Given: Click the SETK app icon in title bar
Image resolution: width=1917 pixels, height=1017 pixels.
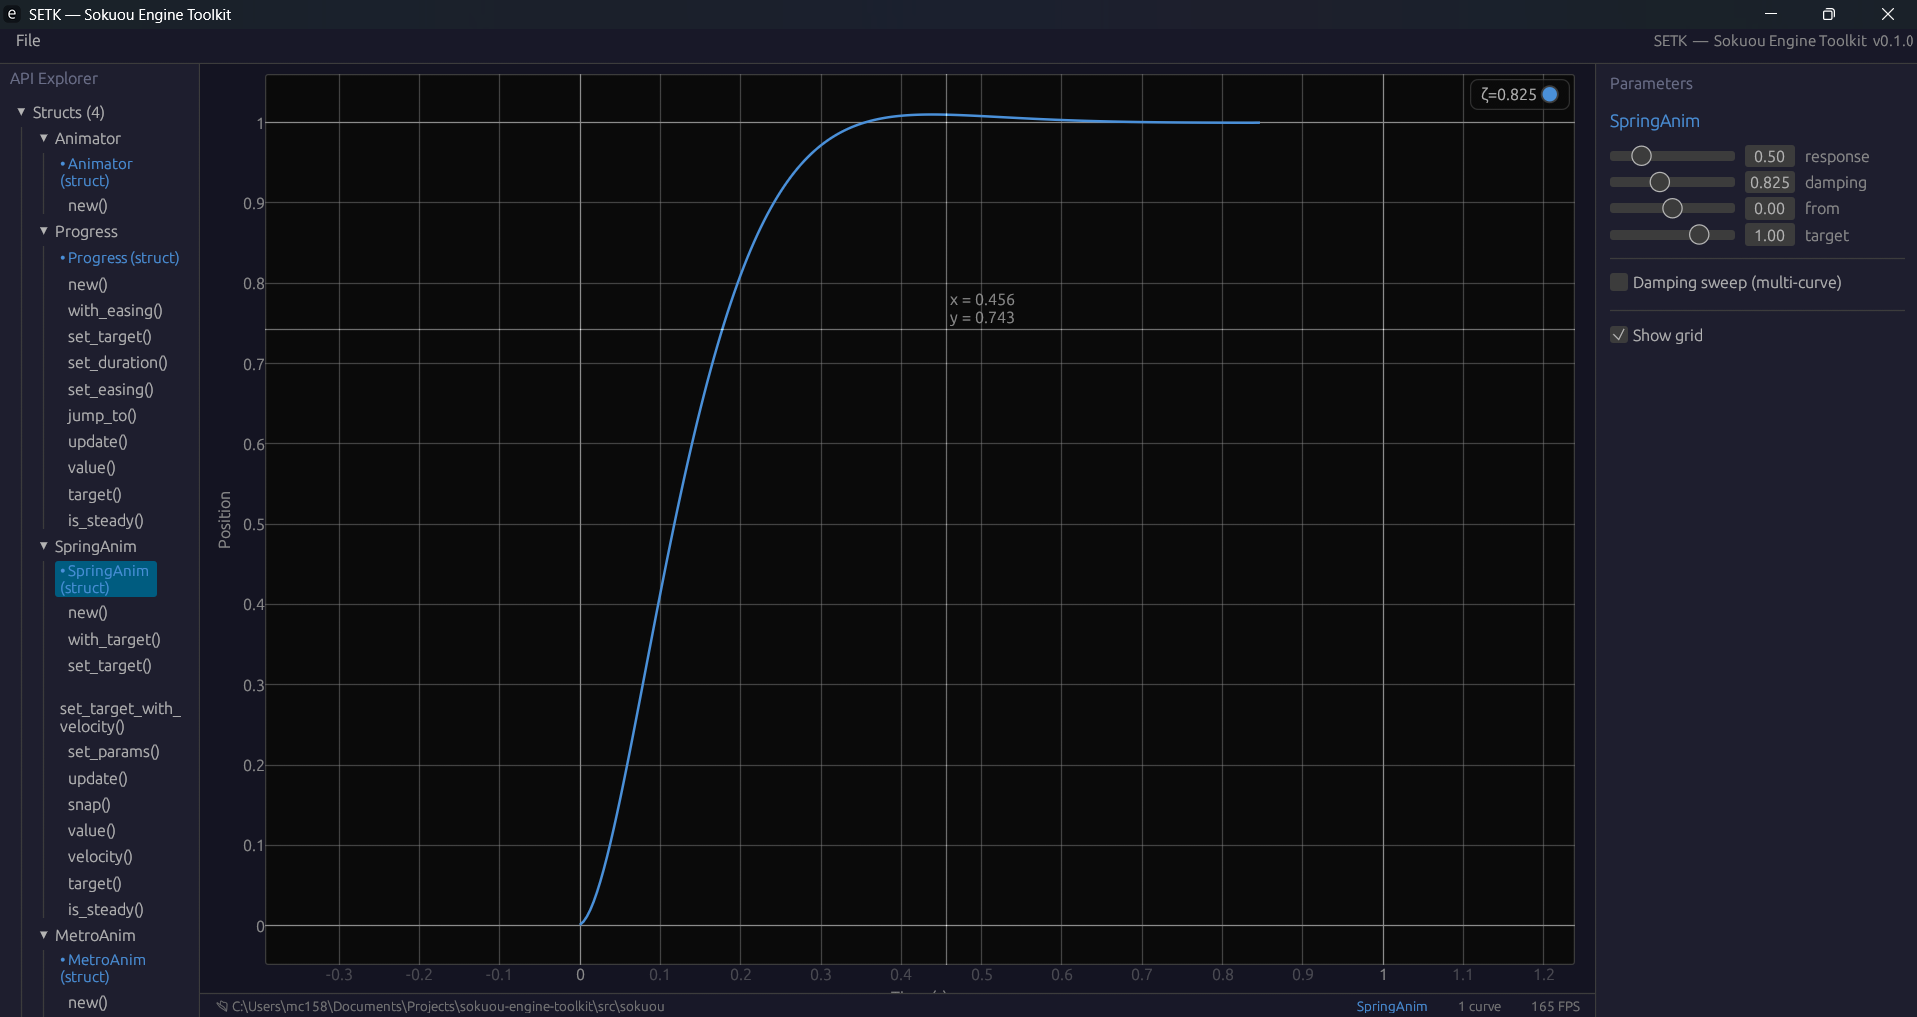Looking at the screenshot, I should [x=12, y=14].
